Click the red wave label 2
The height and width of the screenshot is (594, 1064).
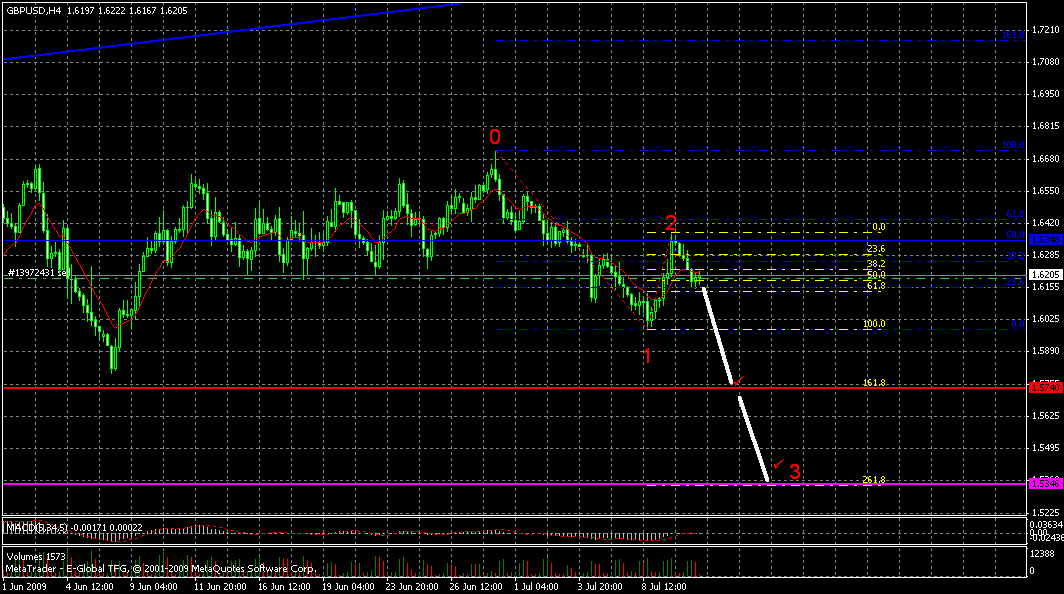[670, 223]
